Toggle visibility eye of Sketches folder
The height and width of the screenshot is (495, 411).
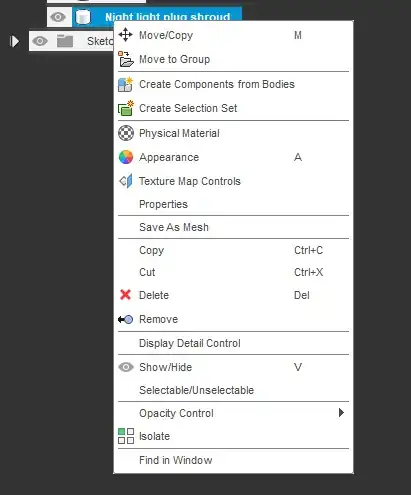[x=40, y=41]
